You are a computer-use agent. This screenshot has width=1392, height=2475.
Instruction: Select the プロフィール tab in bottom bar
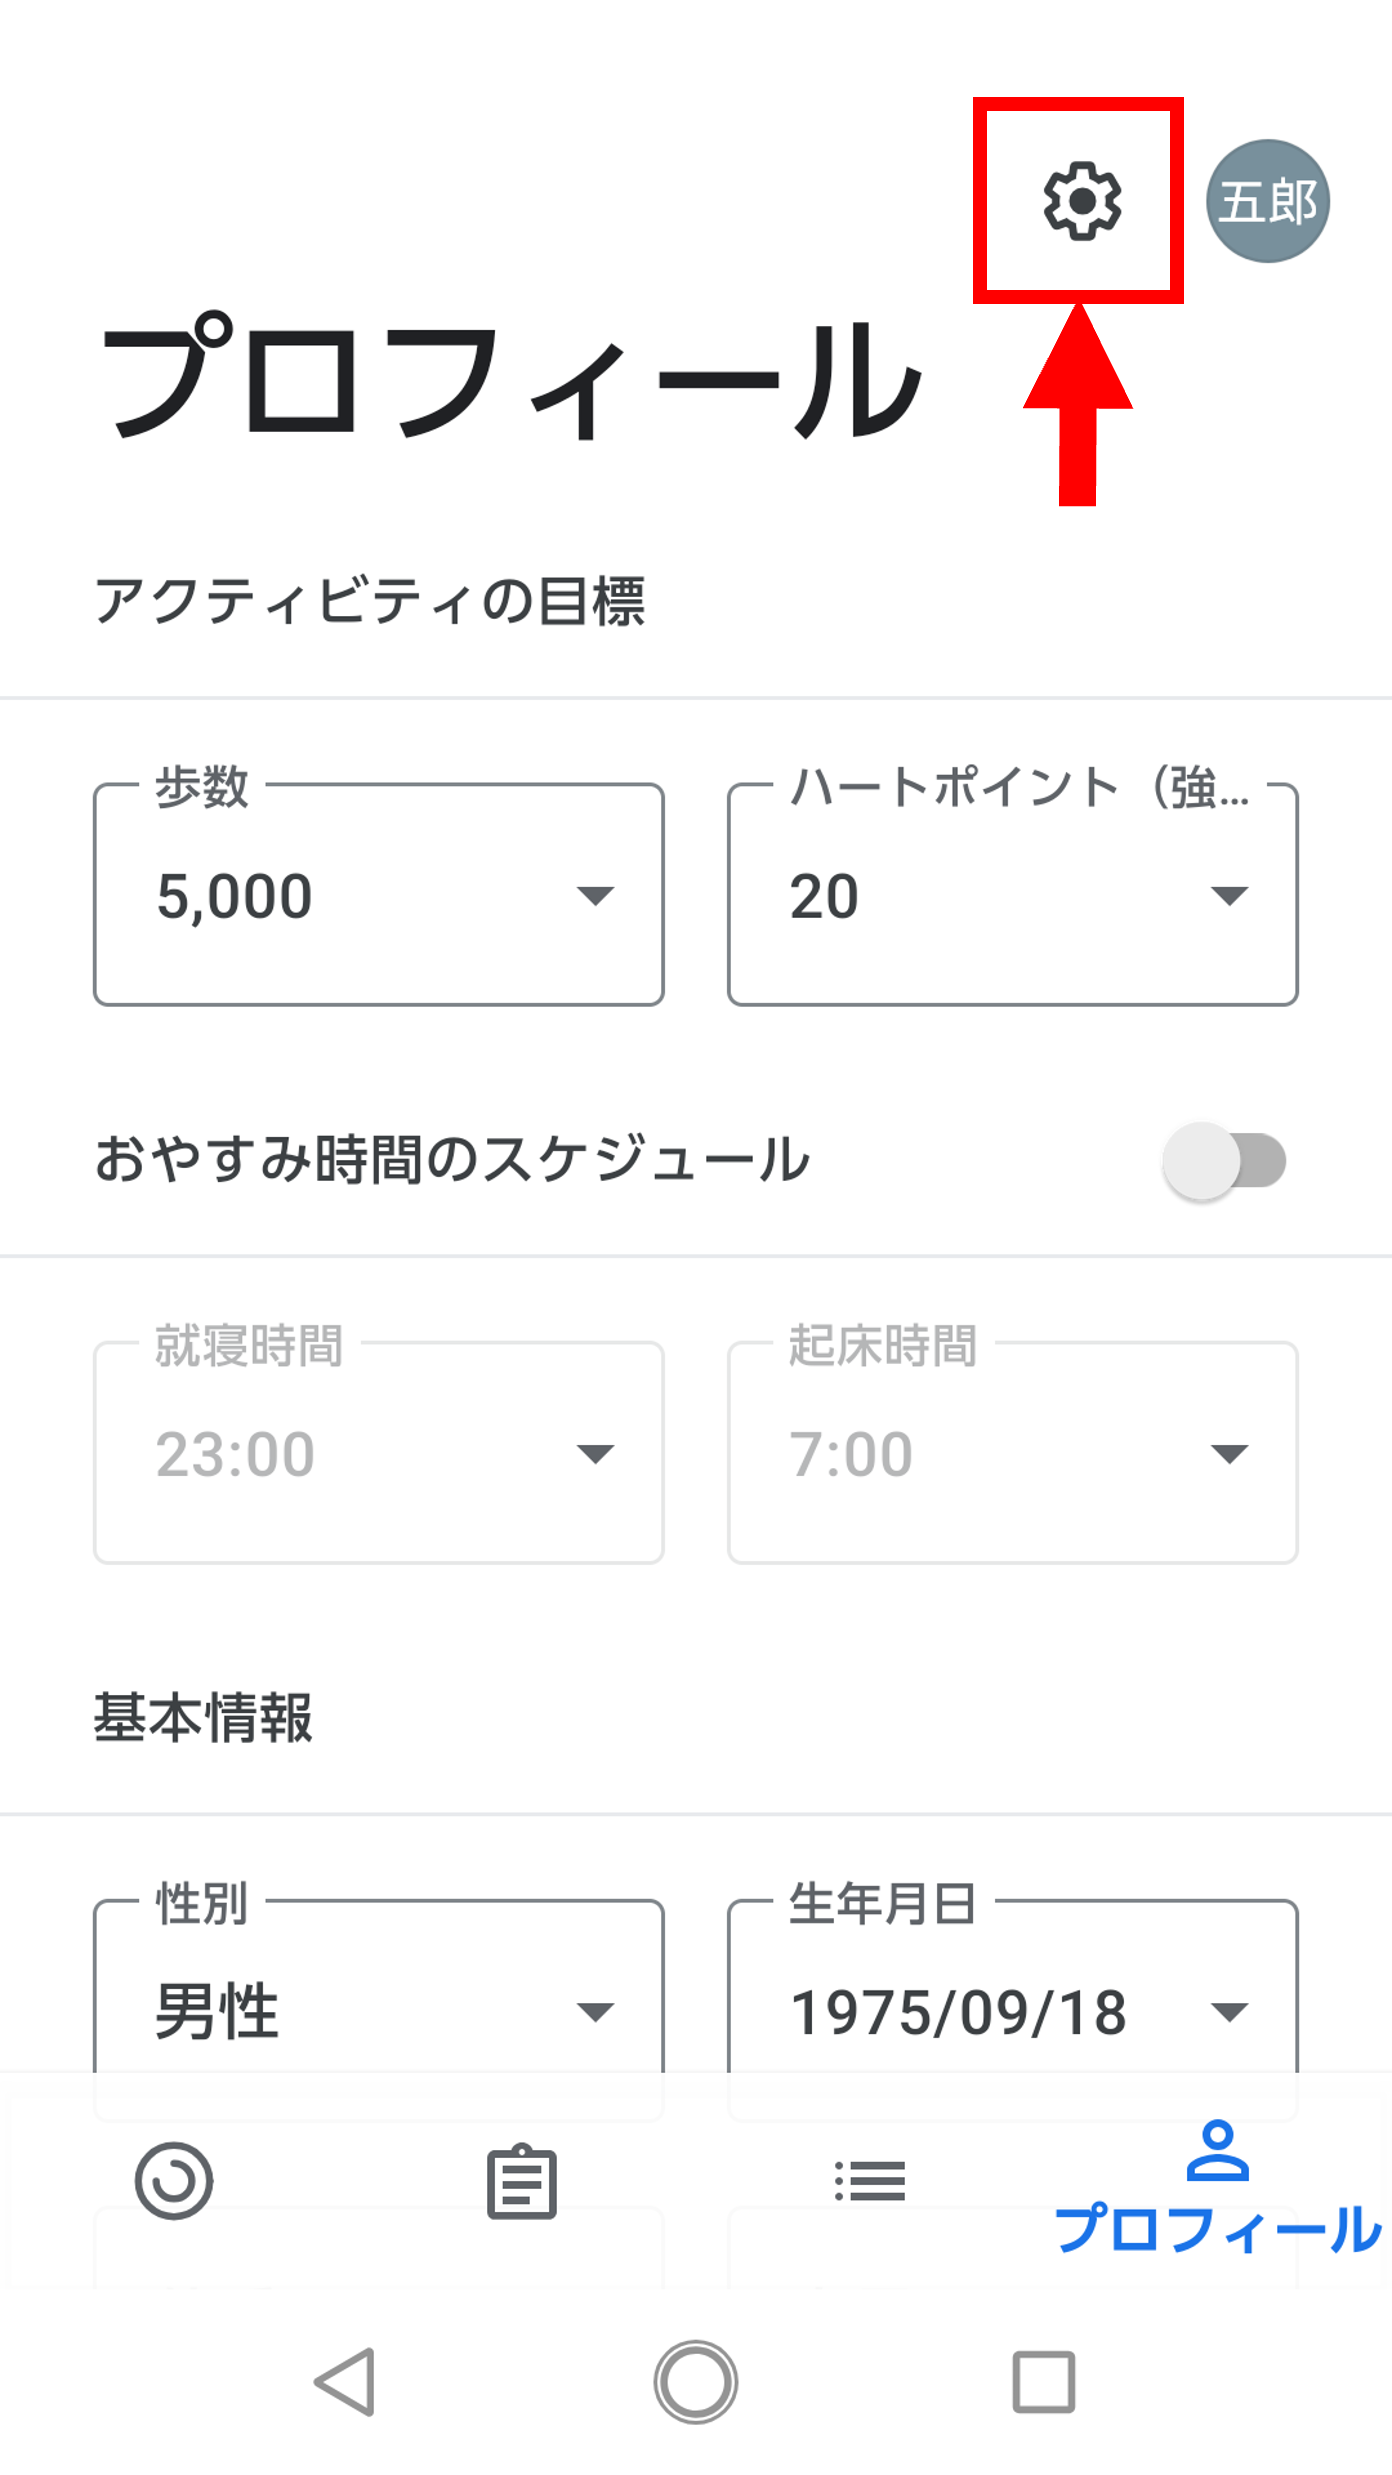[1217, 2190]
